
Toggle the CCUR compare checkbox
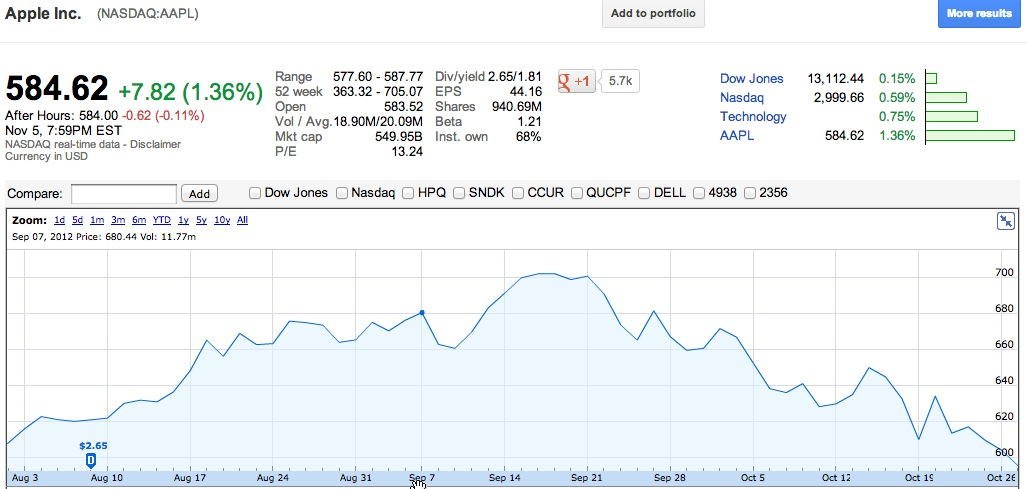[x=518, y=193]
